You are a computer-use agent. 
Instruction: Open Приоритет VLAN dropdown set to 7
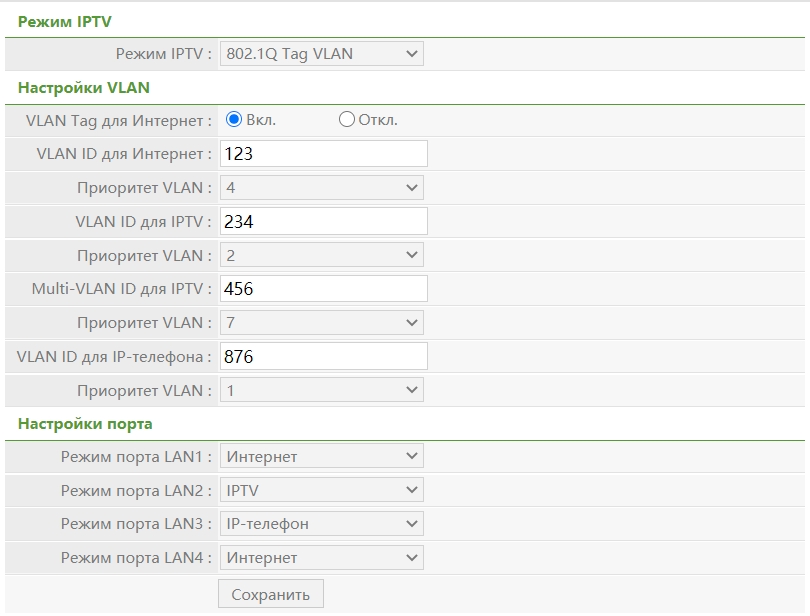(321, 322)
